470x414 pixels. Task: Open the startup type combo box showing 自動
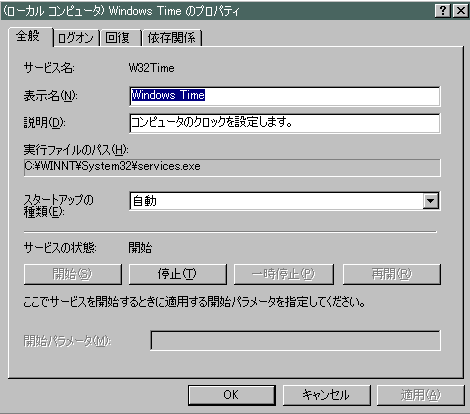285,201
